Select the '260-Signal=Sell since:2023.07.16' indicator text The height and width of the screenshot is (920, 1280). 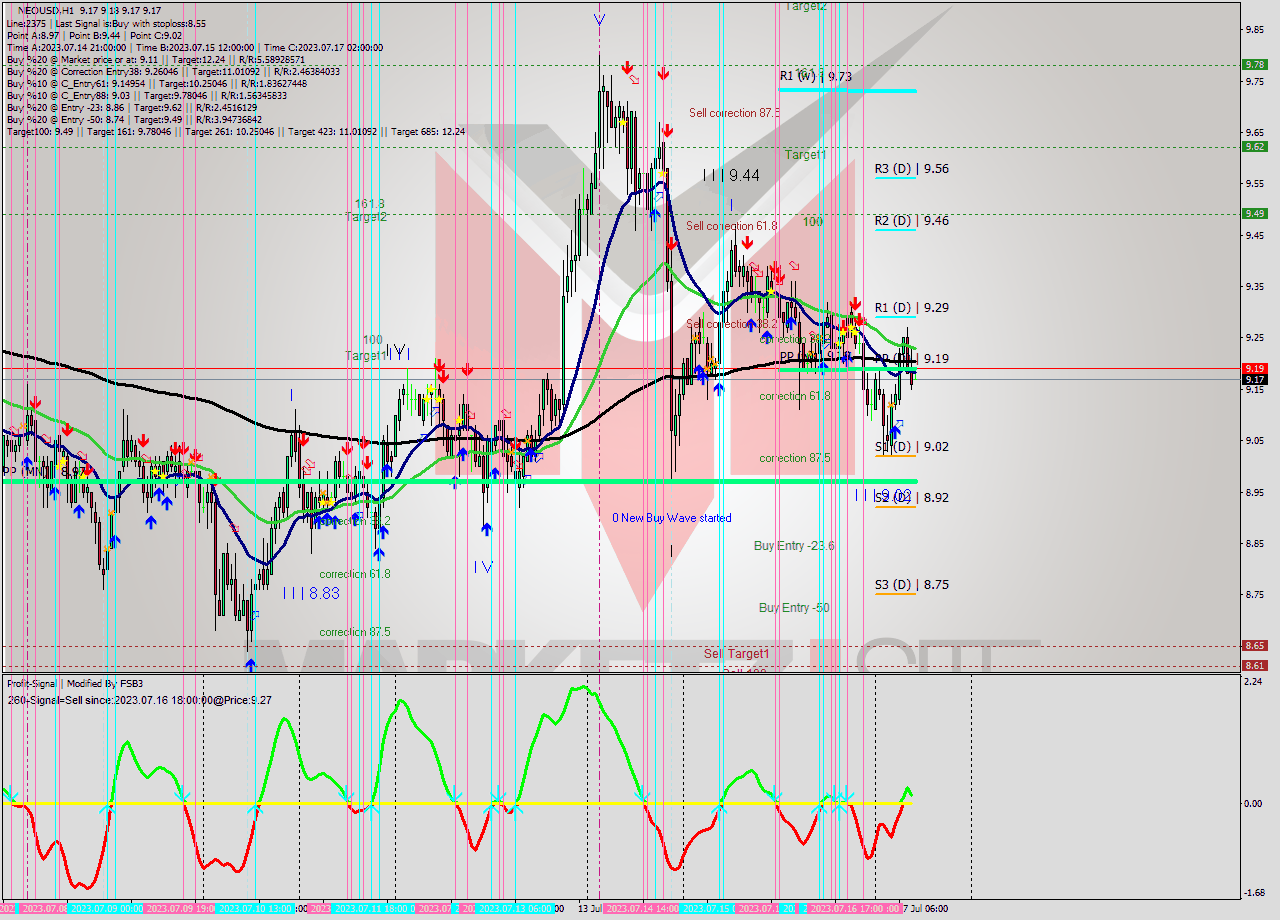pos(139,700)
